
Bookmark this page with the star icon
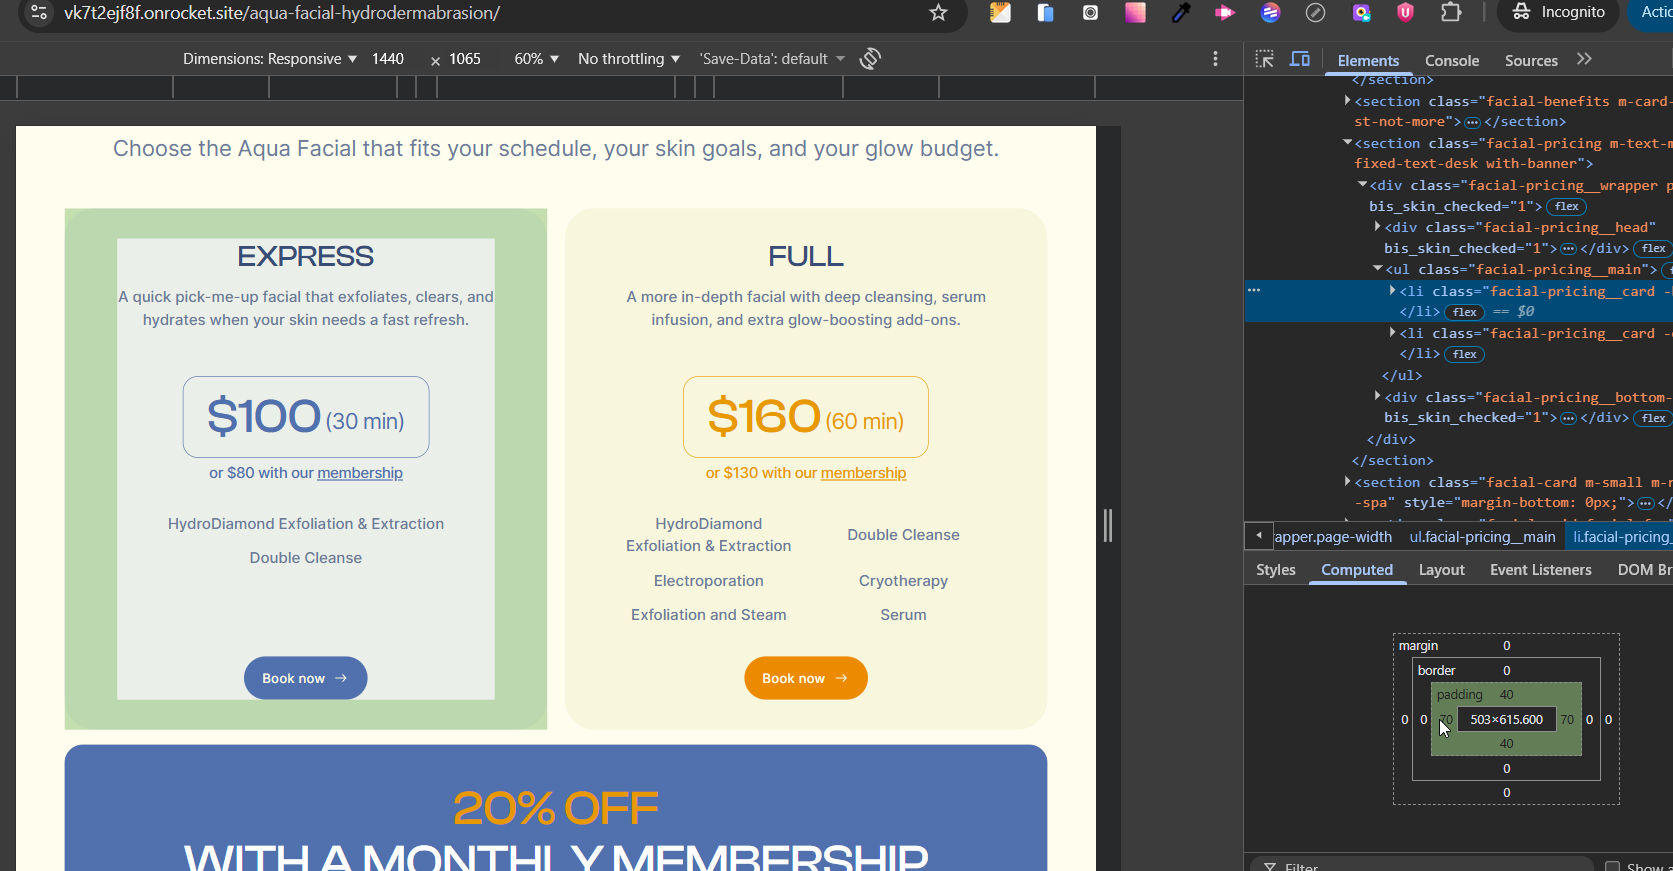click(x=938, y=13)
